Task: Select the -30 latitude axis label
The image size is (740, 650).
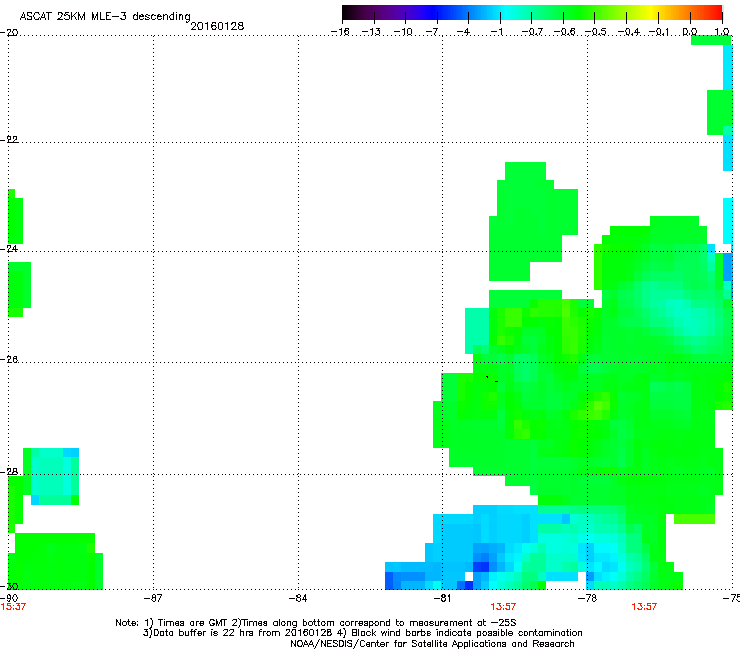Action: (9, 586)
